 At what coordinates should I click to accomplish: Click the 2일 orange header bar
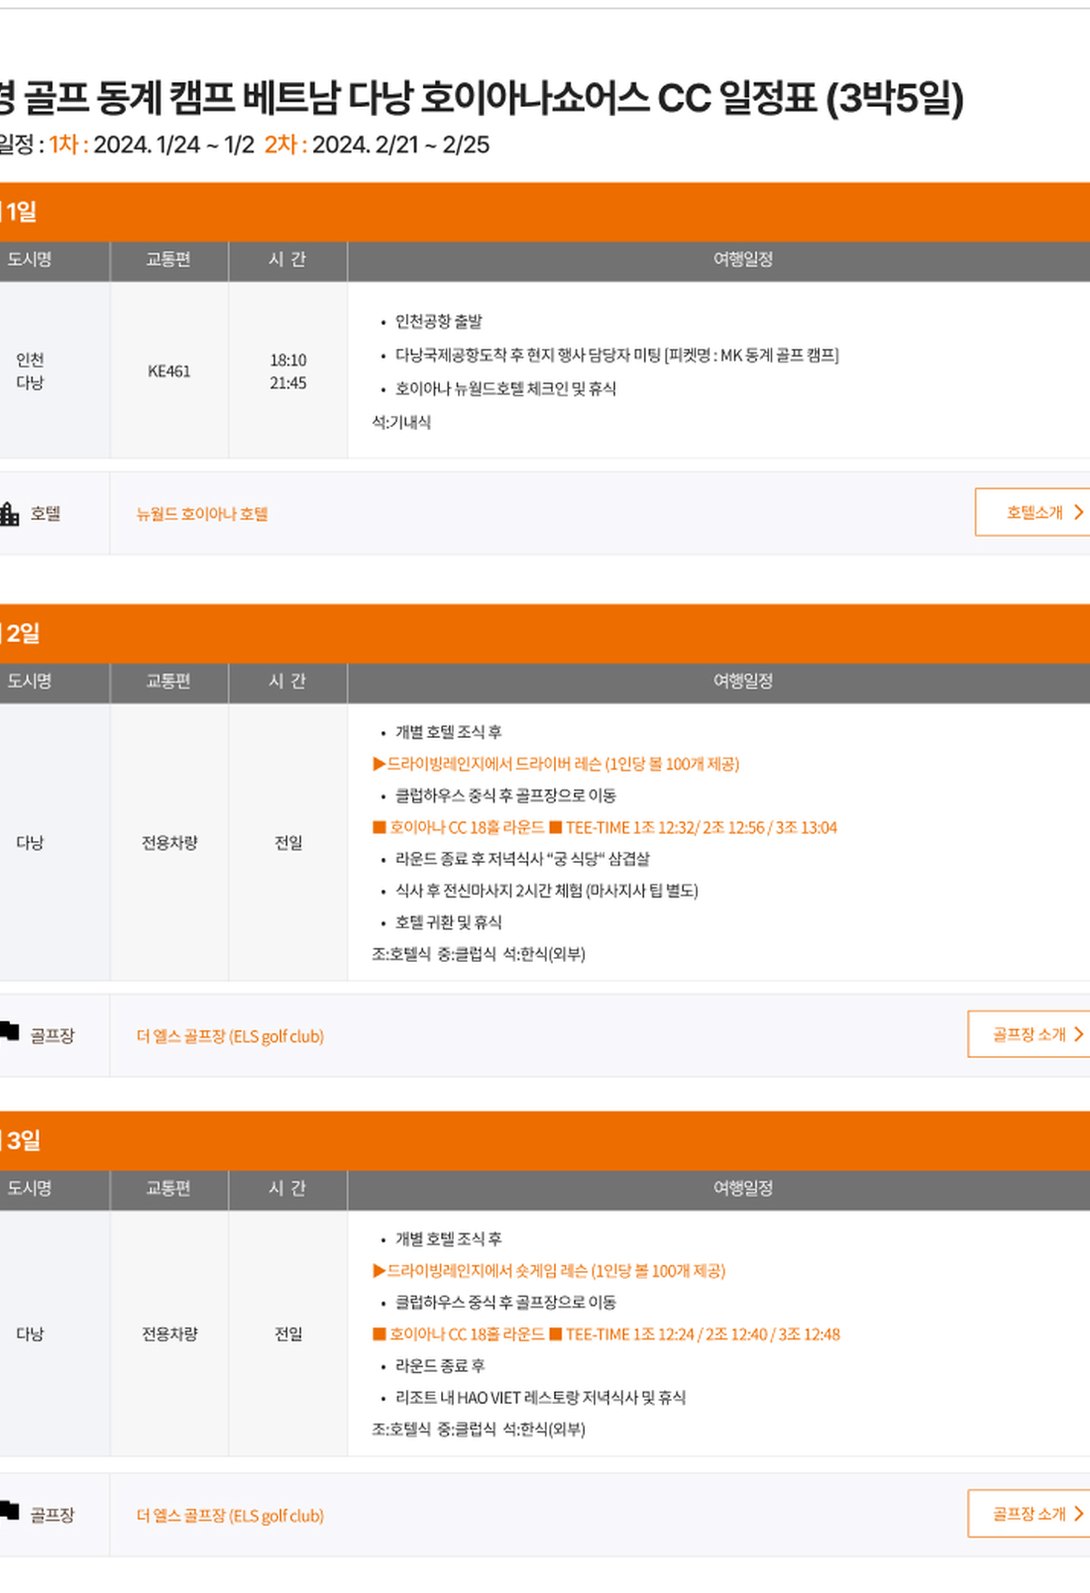click(545, 633)
